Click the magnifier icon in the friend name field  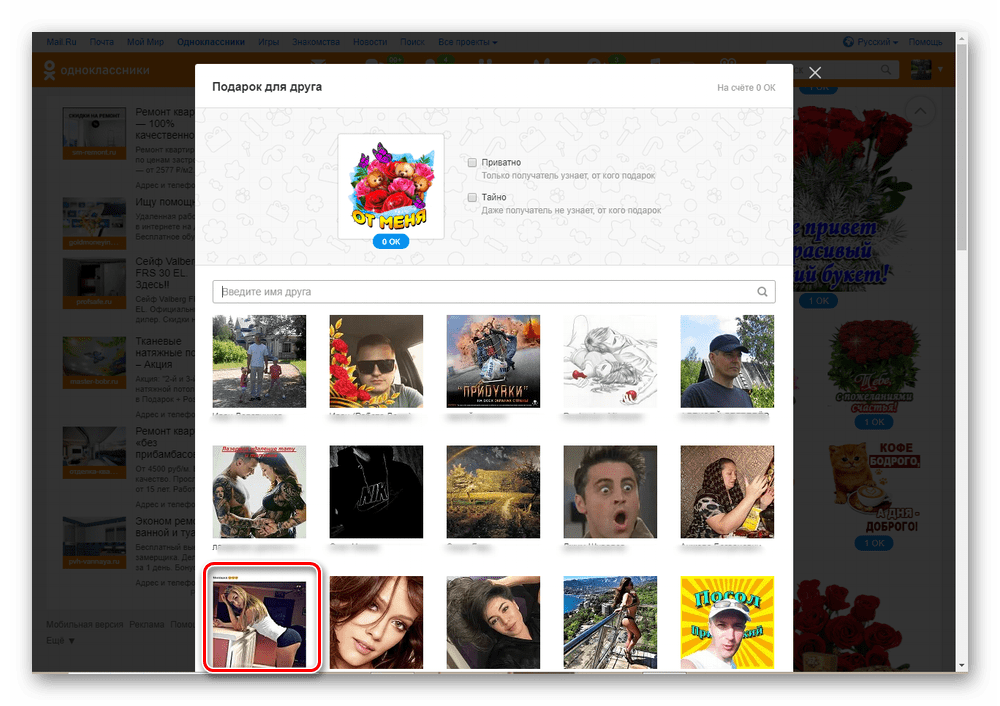click(x=762, y=291)
